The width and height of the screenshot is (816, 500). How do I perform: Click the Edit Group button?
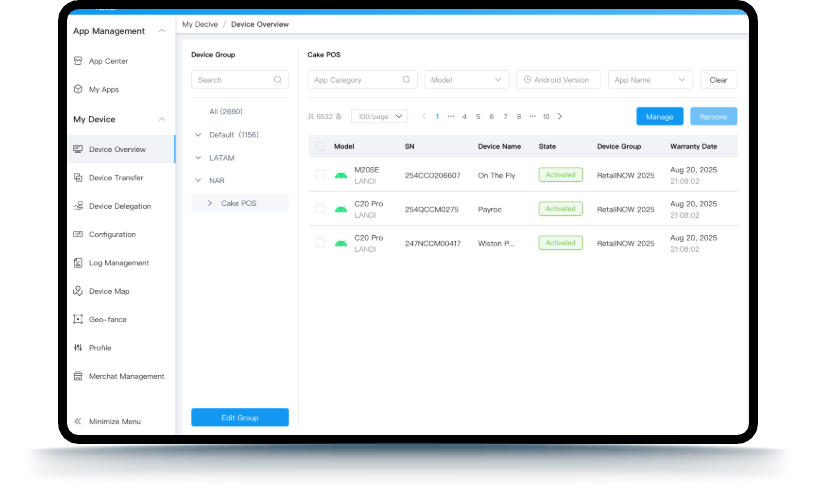240,417
